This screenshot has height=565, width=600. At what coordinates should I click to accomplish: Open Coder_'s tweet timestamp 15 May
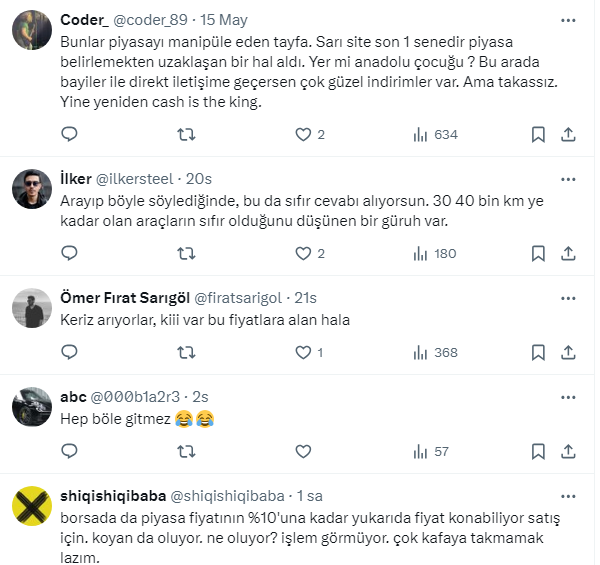225,20
